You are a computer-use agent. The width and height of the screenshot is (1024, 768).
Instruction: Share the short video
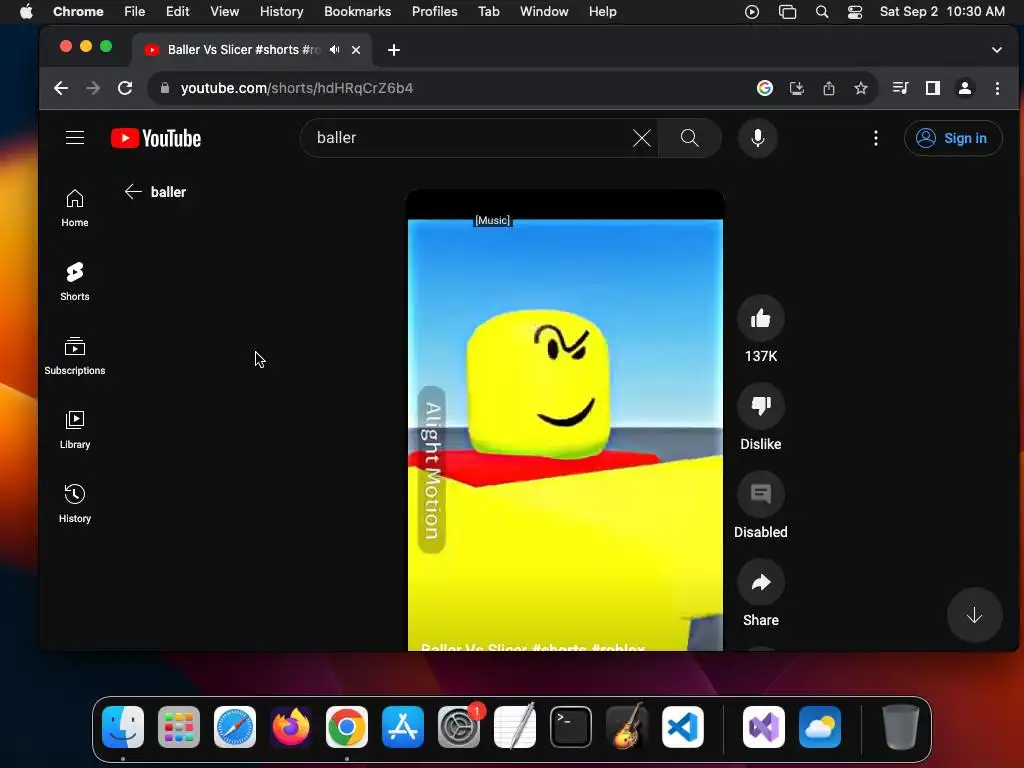point(761,583)
